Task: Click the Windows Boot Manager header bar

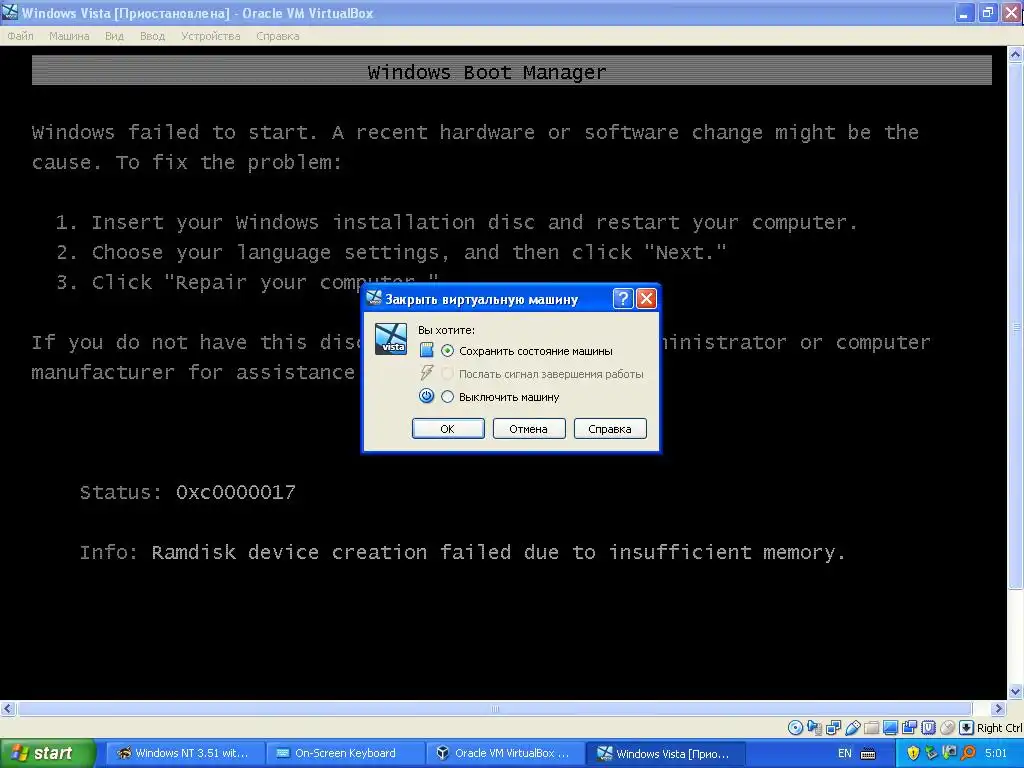Action: (511, 71)
